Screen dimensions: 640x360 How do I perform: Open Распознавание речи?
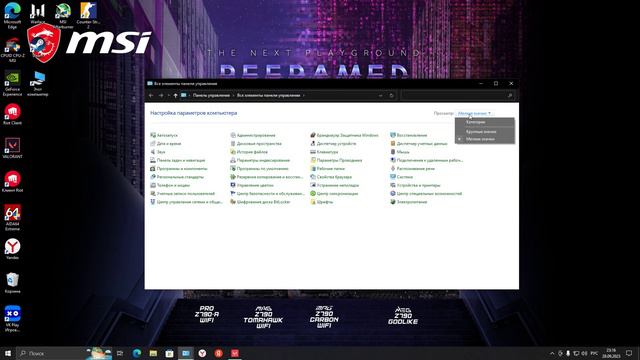tap(413, 169)
